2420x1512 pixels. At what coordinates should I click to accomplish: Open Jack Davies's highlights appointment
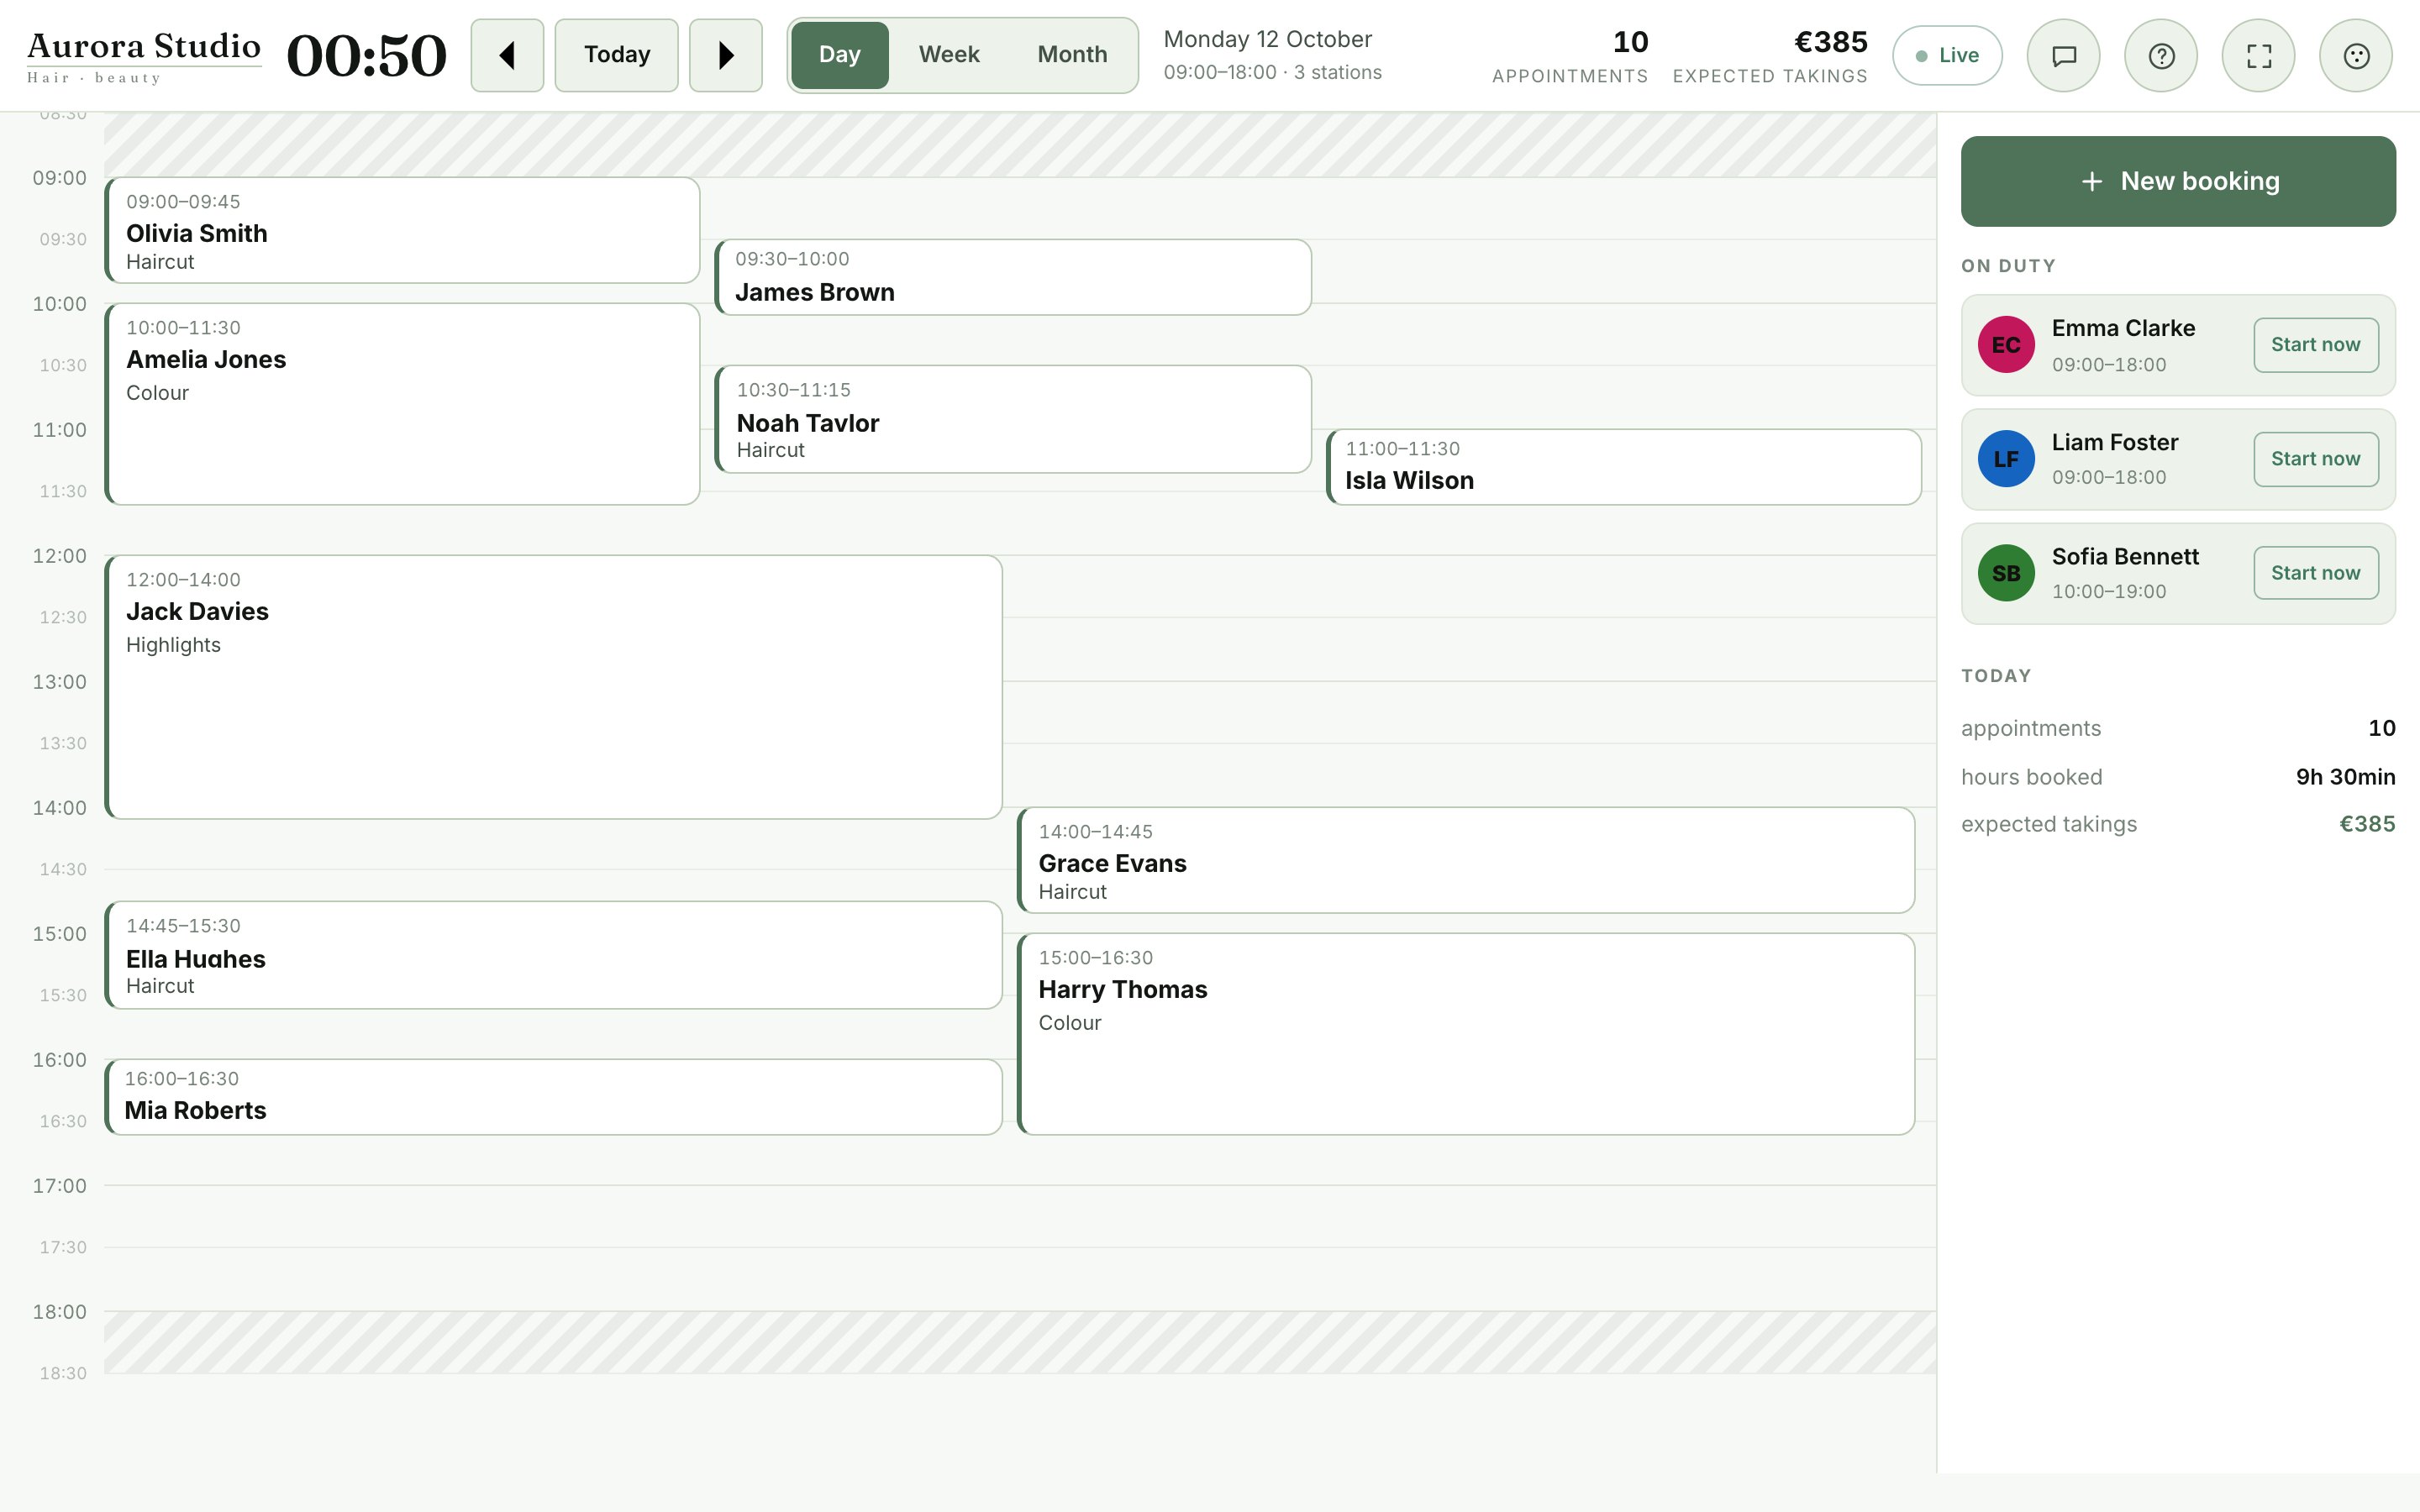point(553,687)
